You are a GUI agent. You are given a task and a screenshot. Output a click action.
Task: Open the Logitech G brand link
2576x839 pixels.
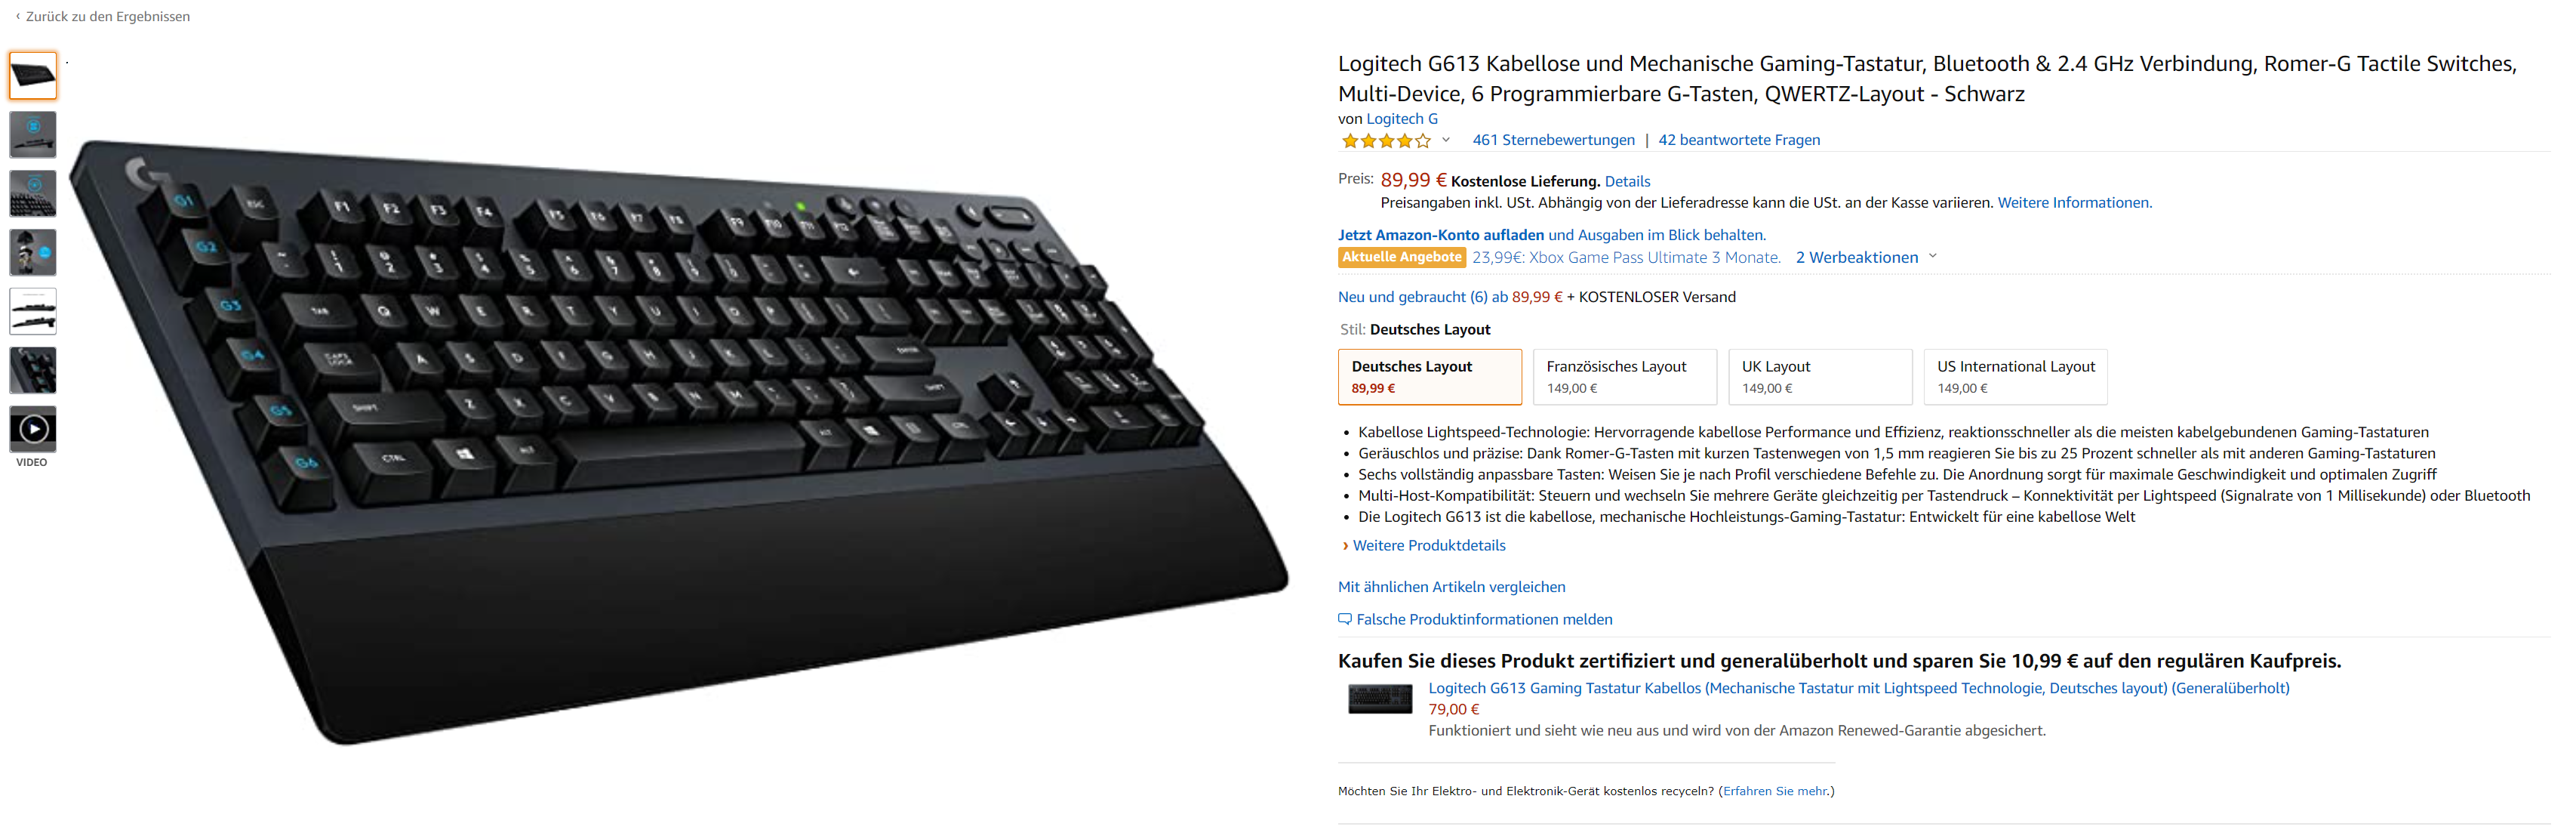1402,119
